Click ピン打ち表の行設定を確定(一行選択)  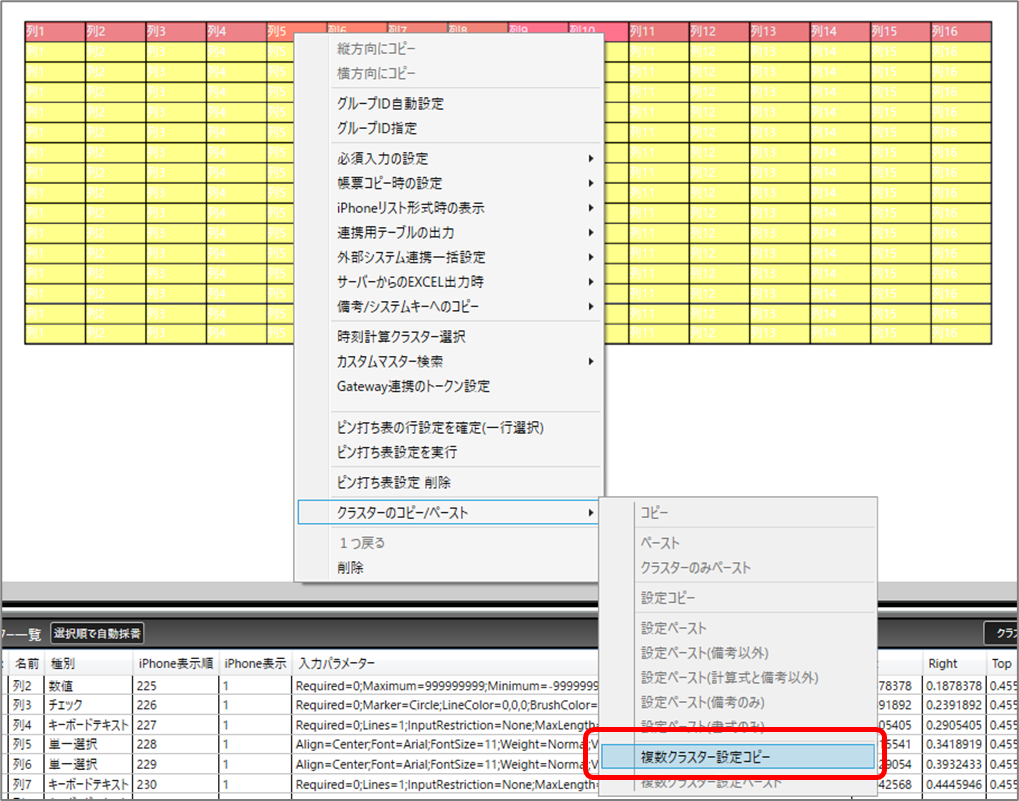click(x=440, y=428)
